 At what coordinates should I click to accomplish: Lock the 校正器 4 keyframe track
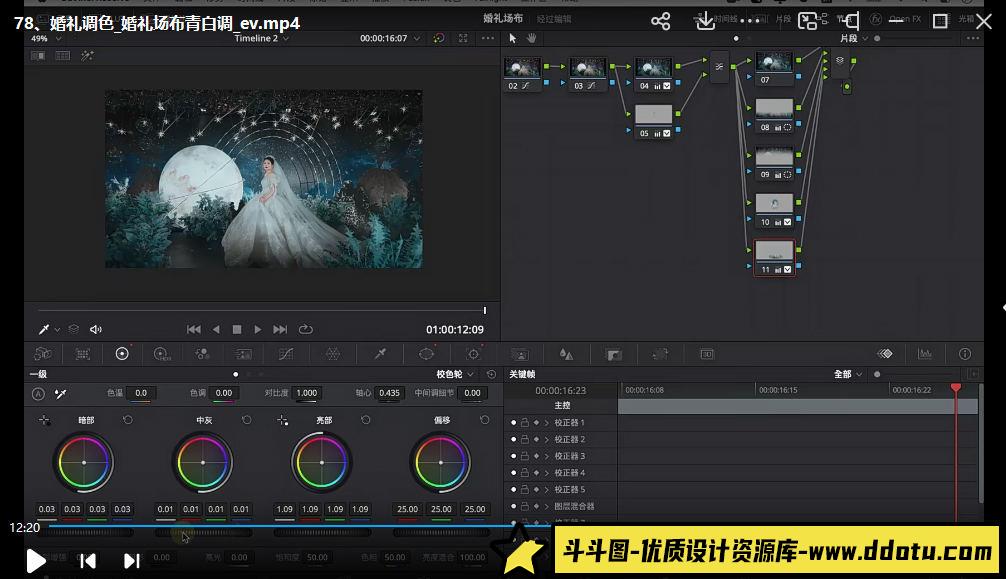[x=525, y=472]
